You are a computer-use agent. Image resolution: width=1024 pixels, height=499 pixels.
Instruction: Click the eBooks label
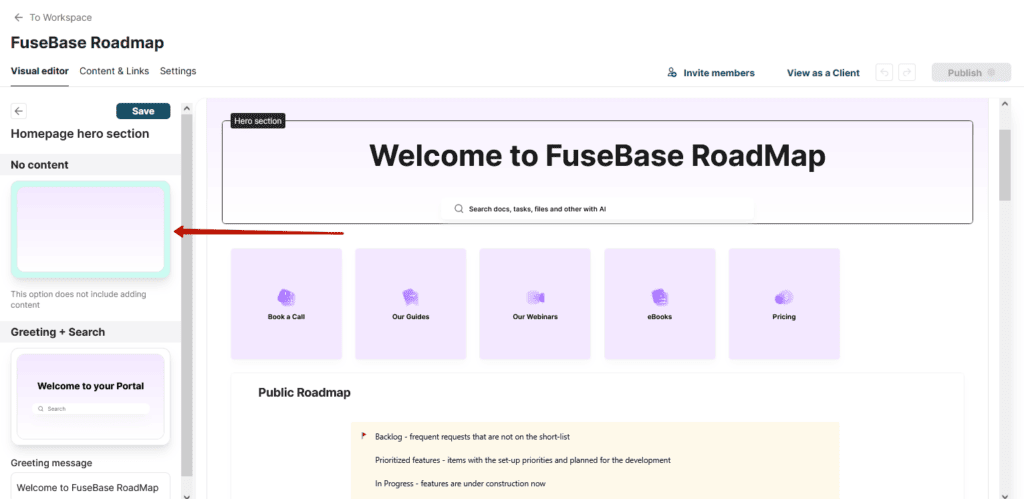click(660, 317)
